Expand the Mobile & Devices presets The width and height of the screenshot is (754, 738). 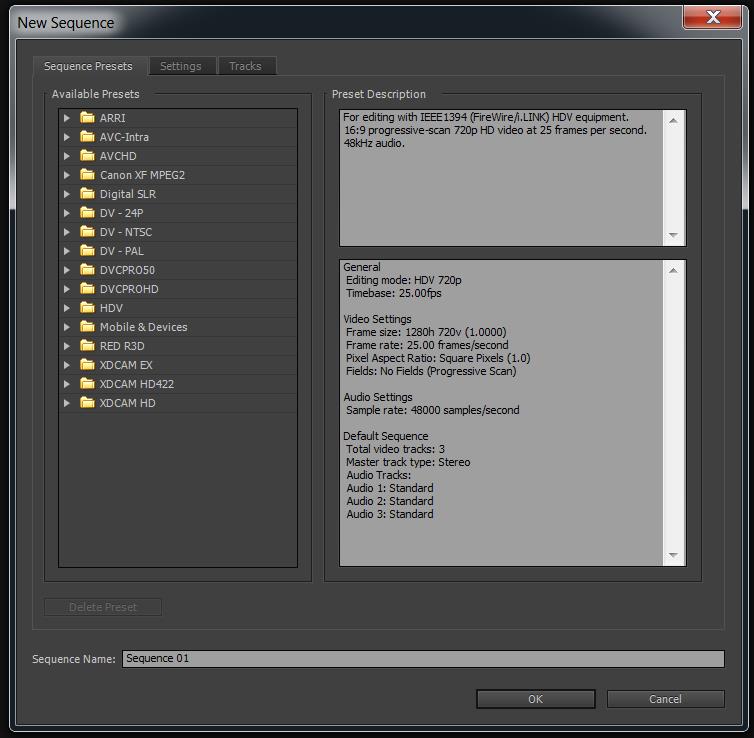67,327
